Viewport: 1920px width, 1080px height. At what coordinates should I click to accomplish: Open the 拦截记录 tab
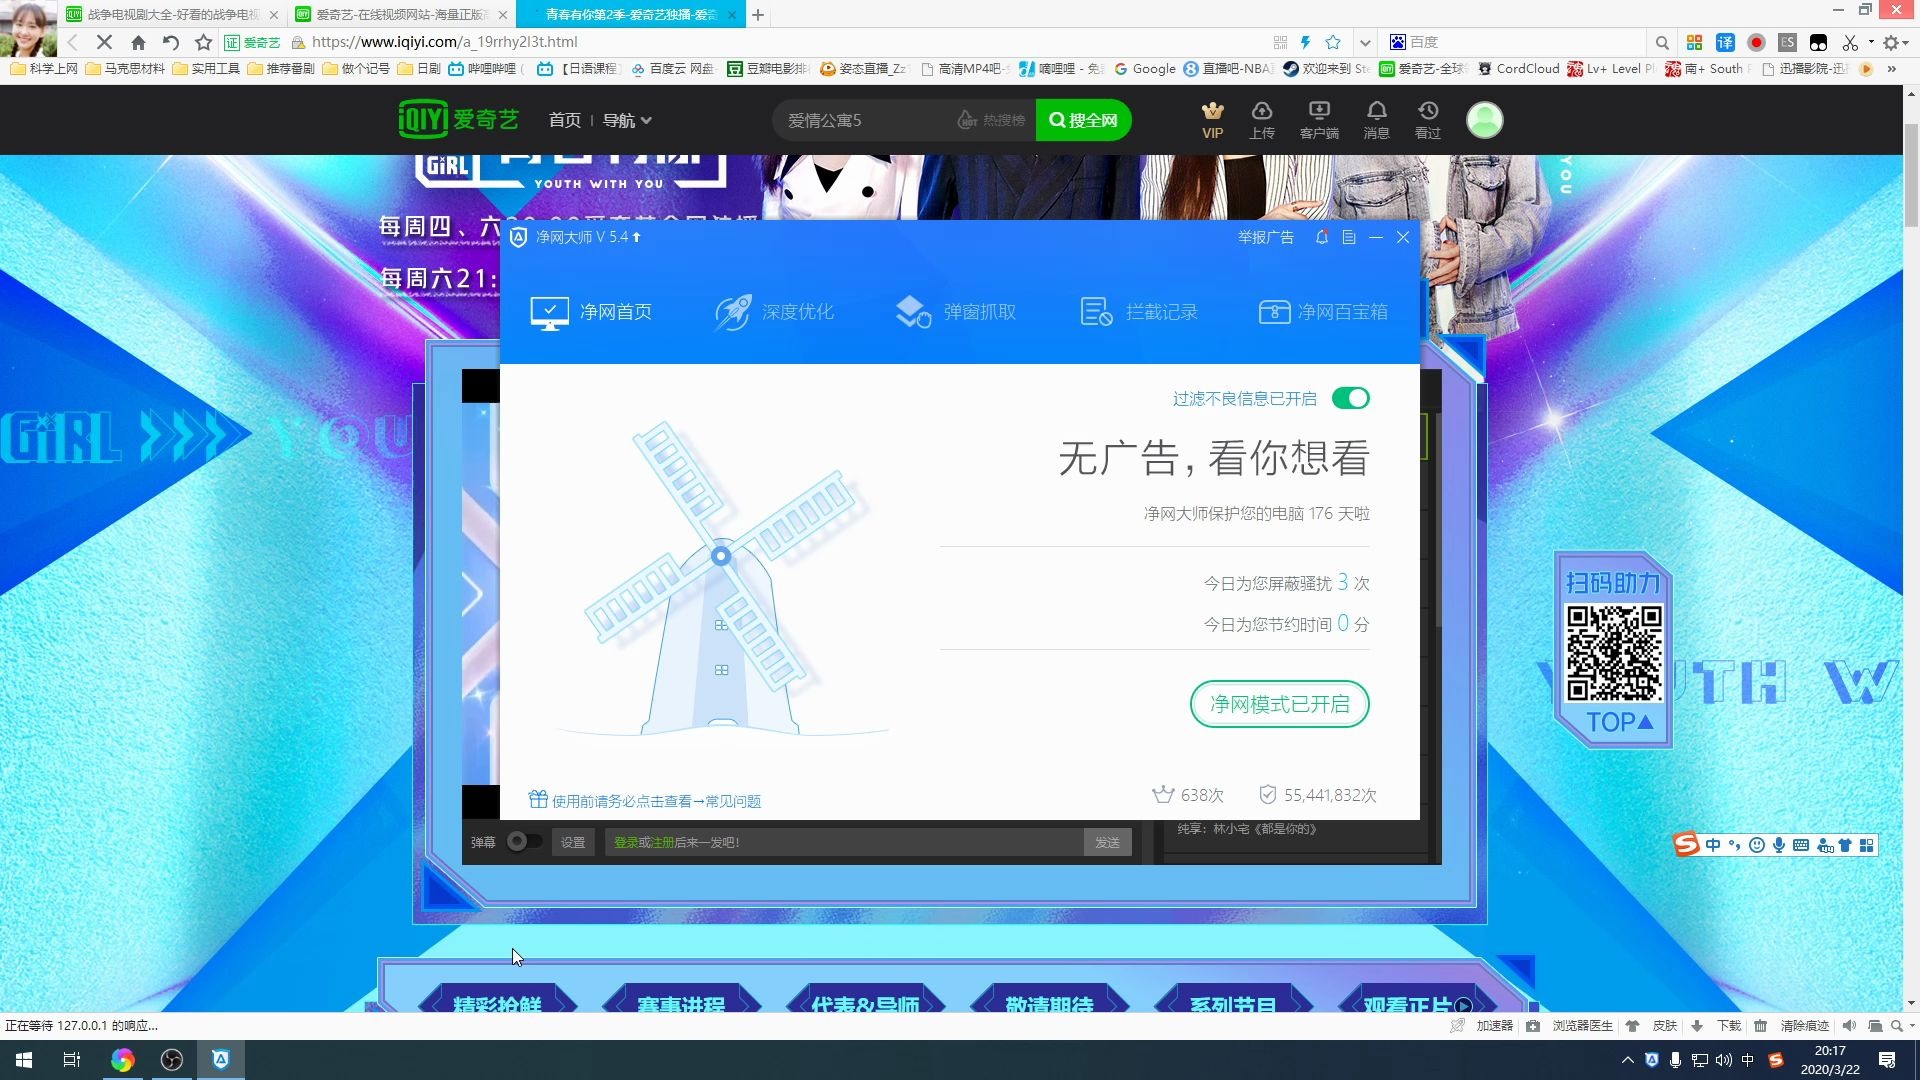tap(1138, 312)
